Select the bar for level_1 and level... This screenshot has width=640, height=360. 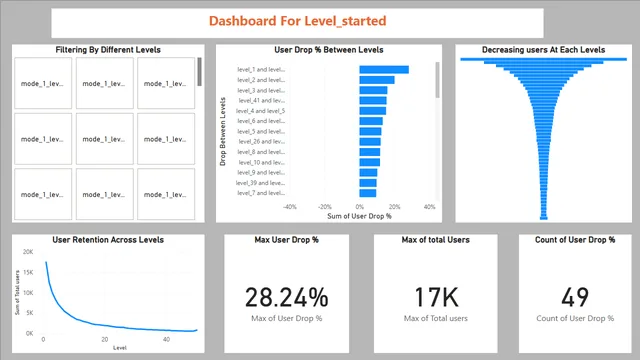point(384,70)
